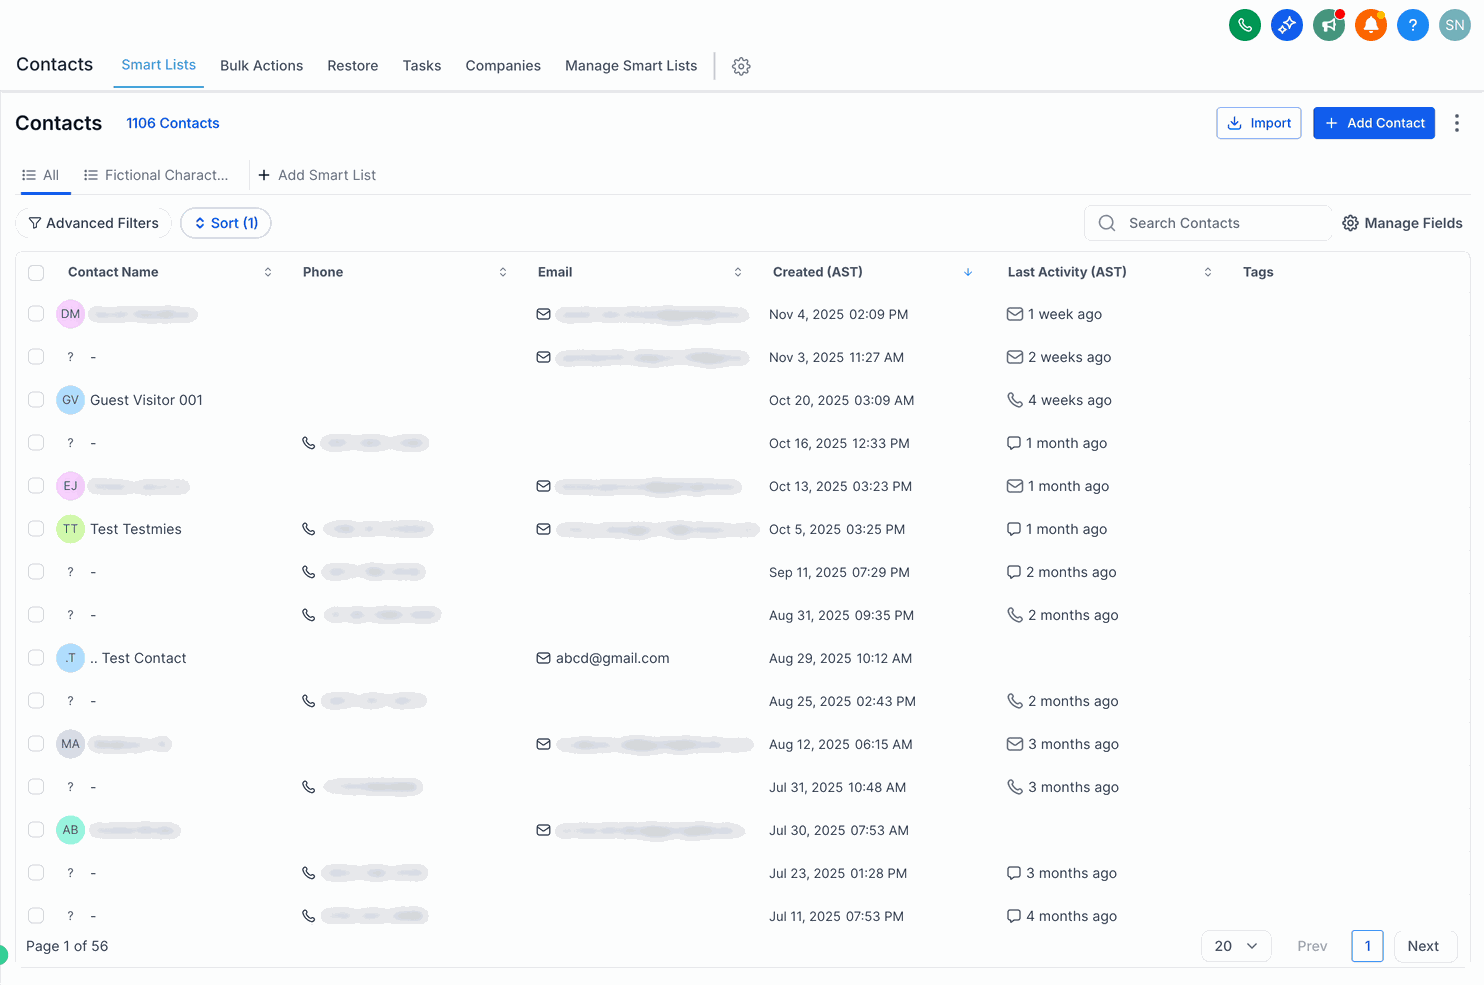1484x985 pixels.
Task: Click the Import button
Action: click(1259, 123)
